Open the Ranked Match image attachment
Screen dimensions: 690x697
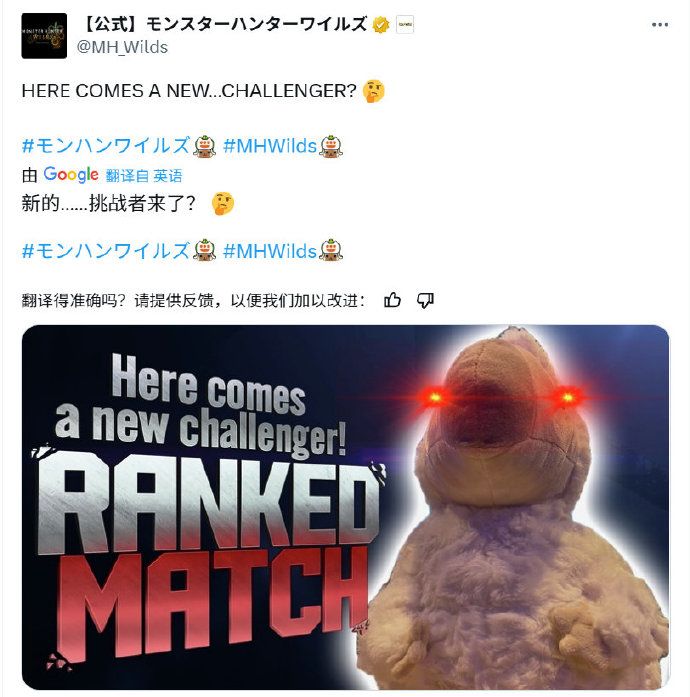tap(345, 507)
